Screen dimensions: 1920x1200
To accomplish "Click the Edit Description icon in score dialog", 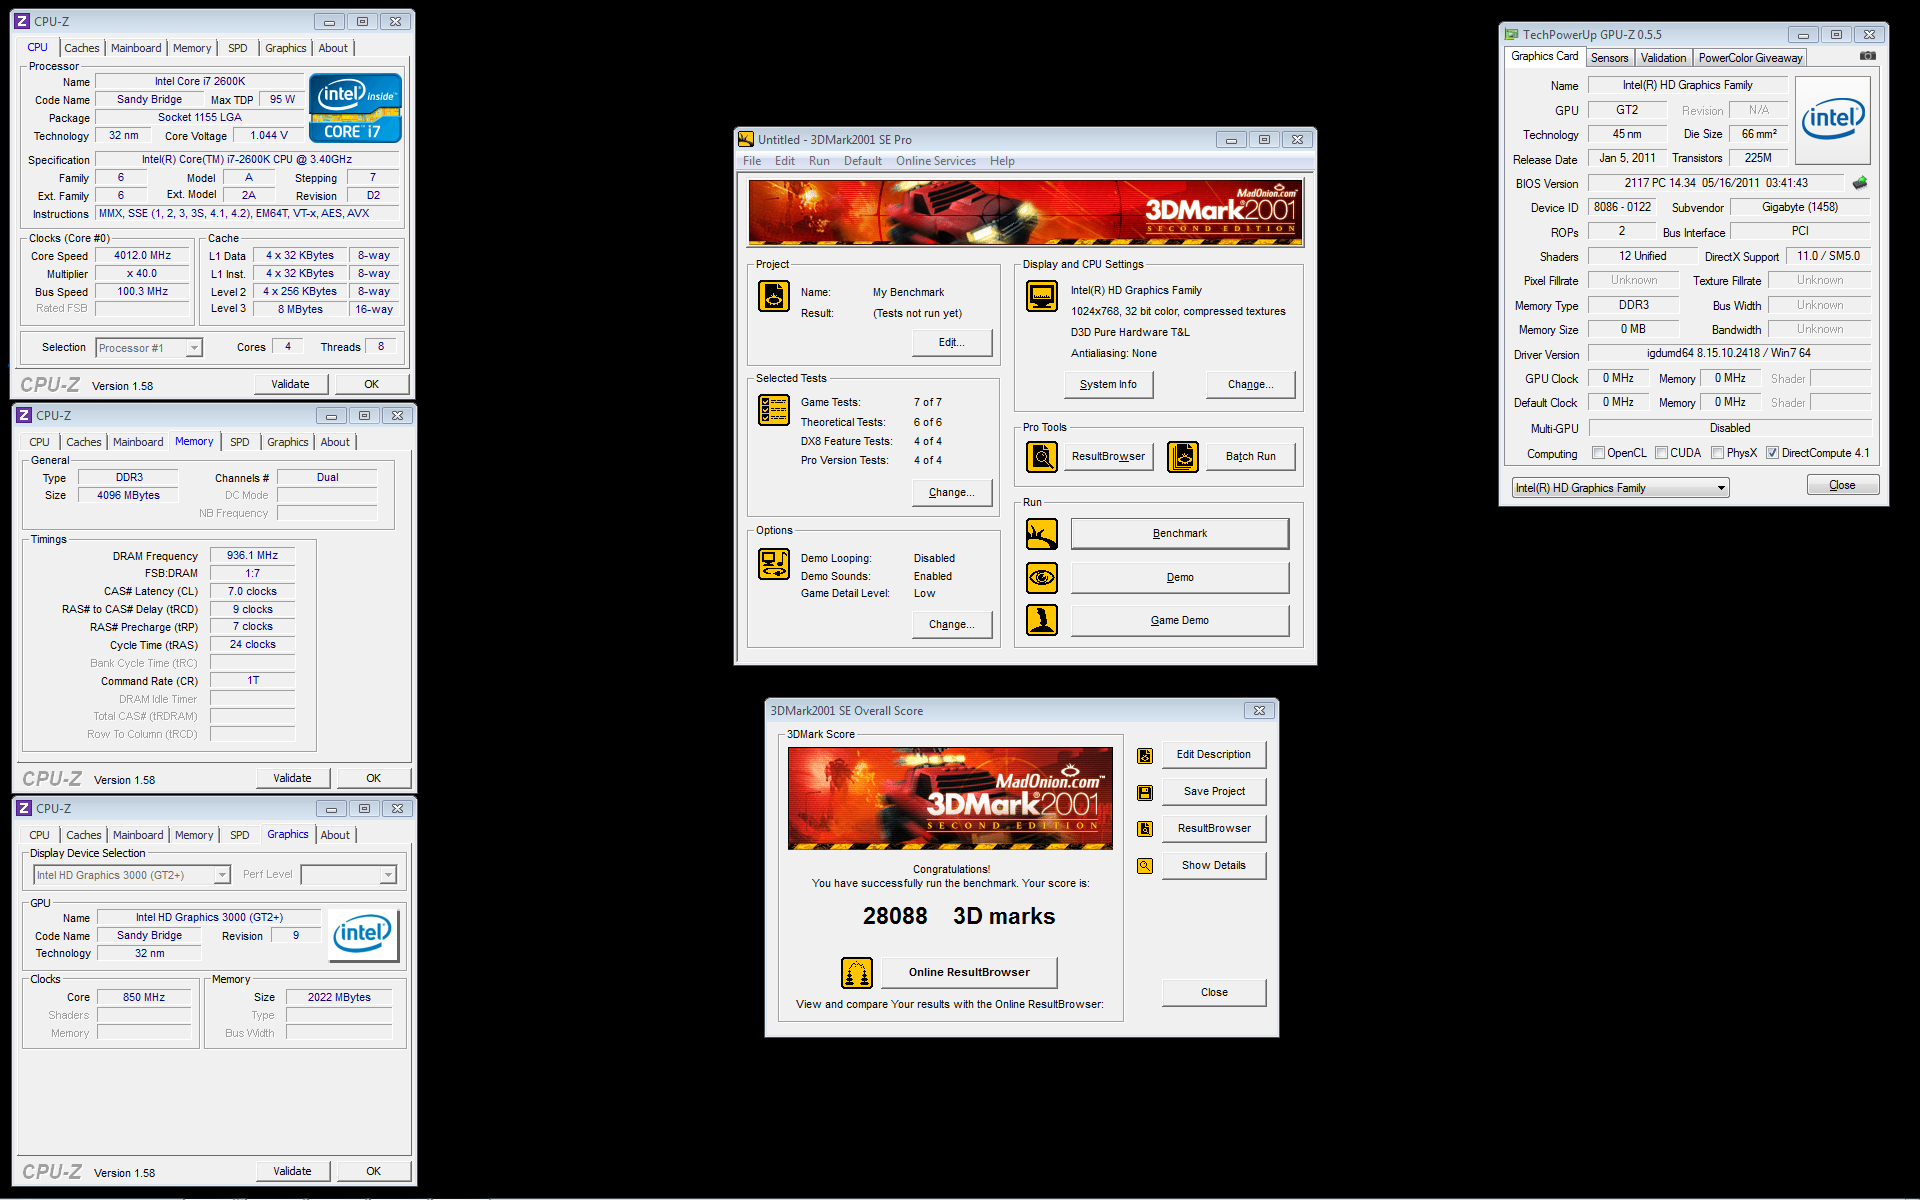I will [x=1145, y=756].
